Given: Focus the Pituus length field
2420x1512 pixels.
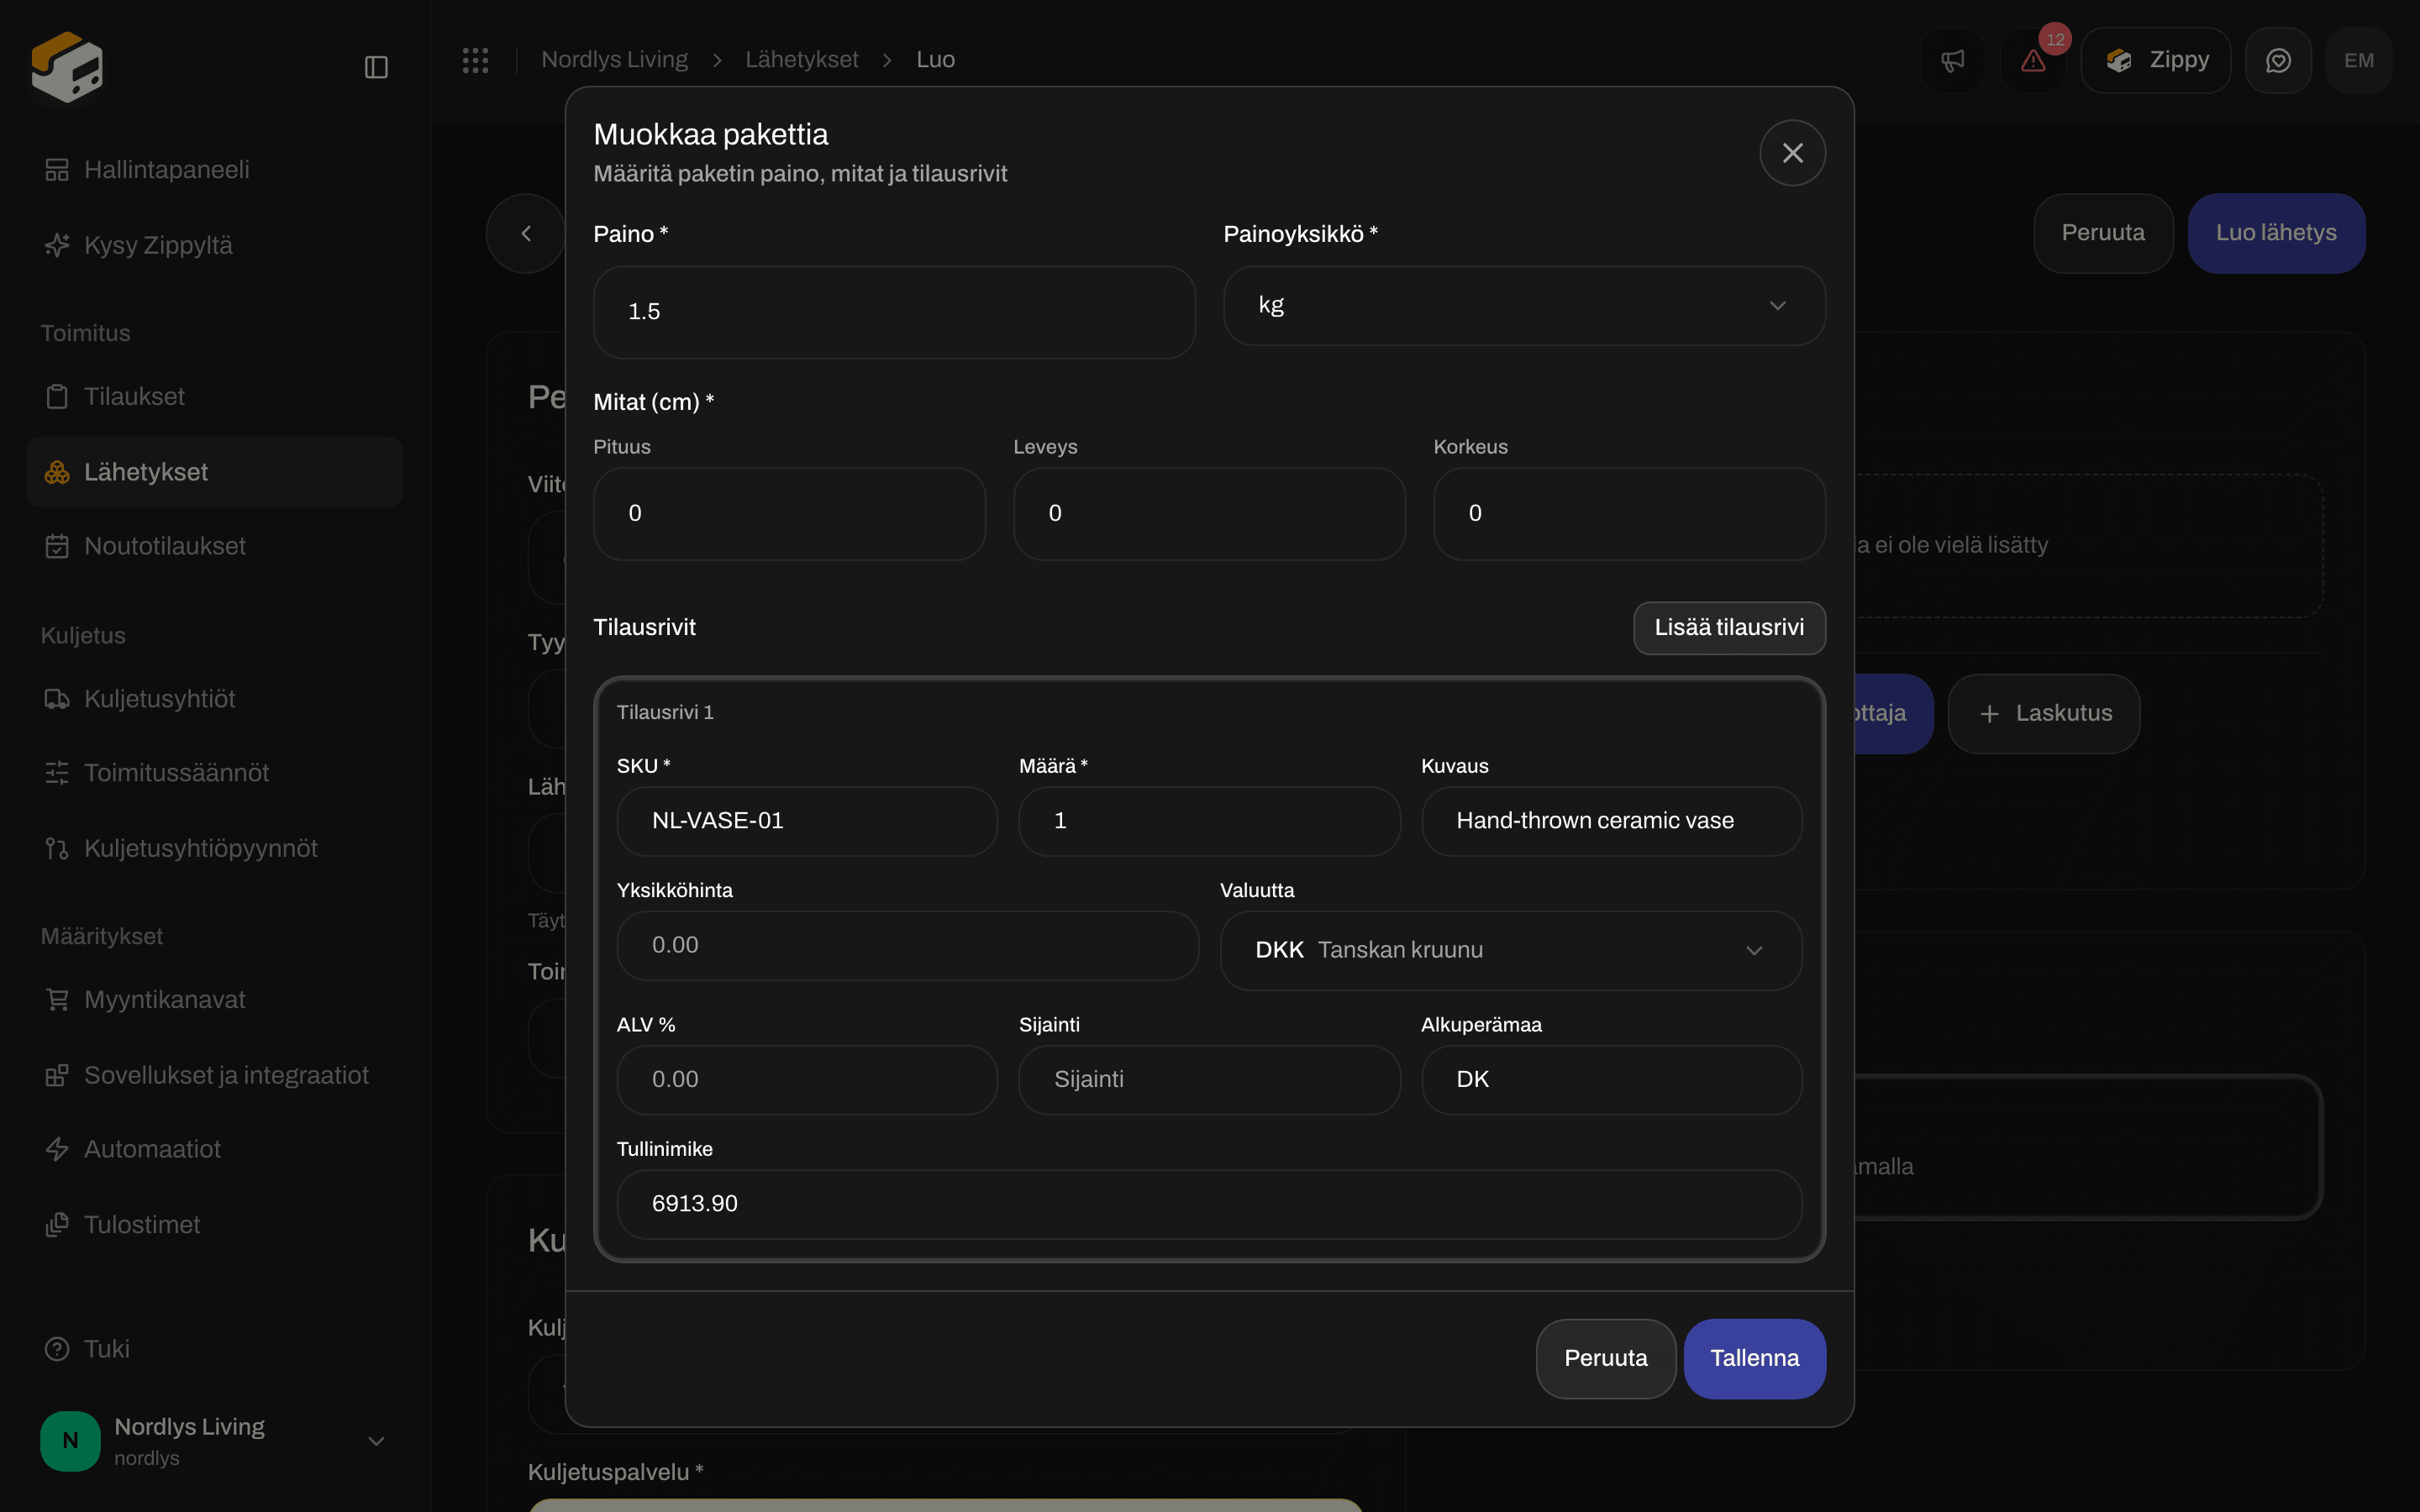Looking at the screenshot, I should (x=789, y=514).
